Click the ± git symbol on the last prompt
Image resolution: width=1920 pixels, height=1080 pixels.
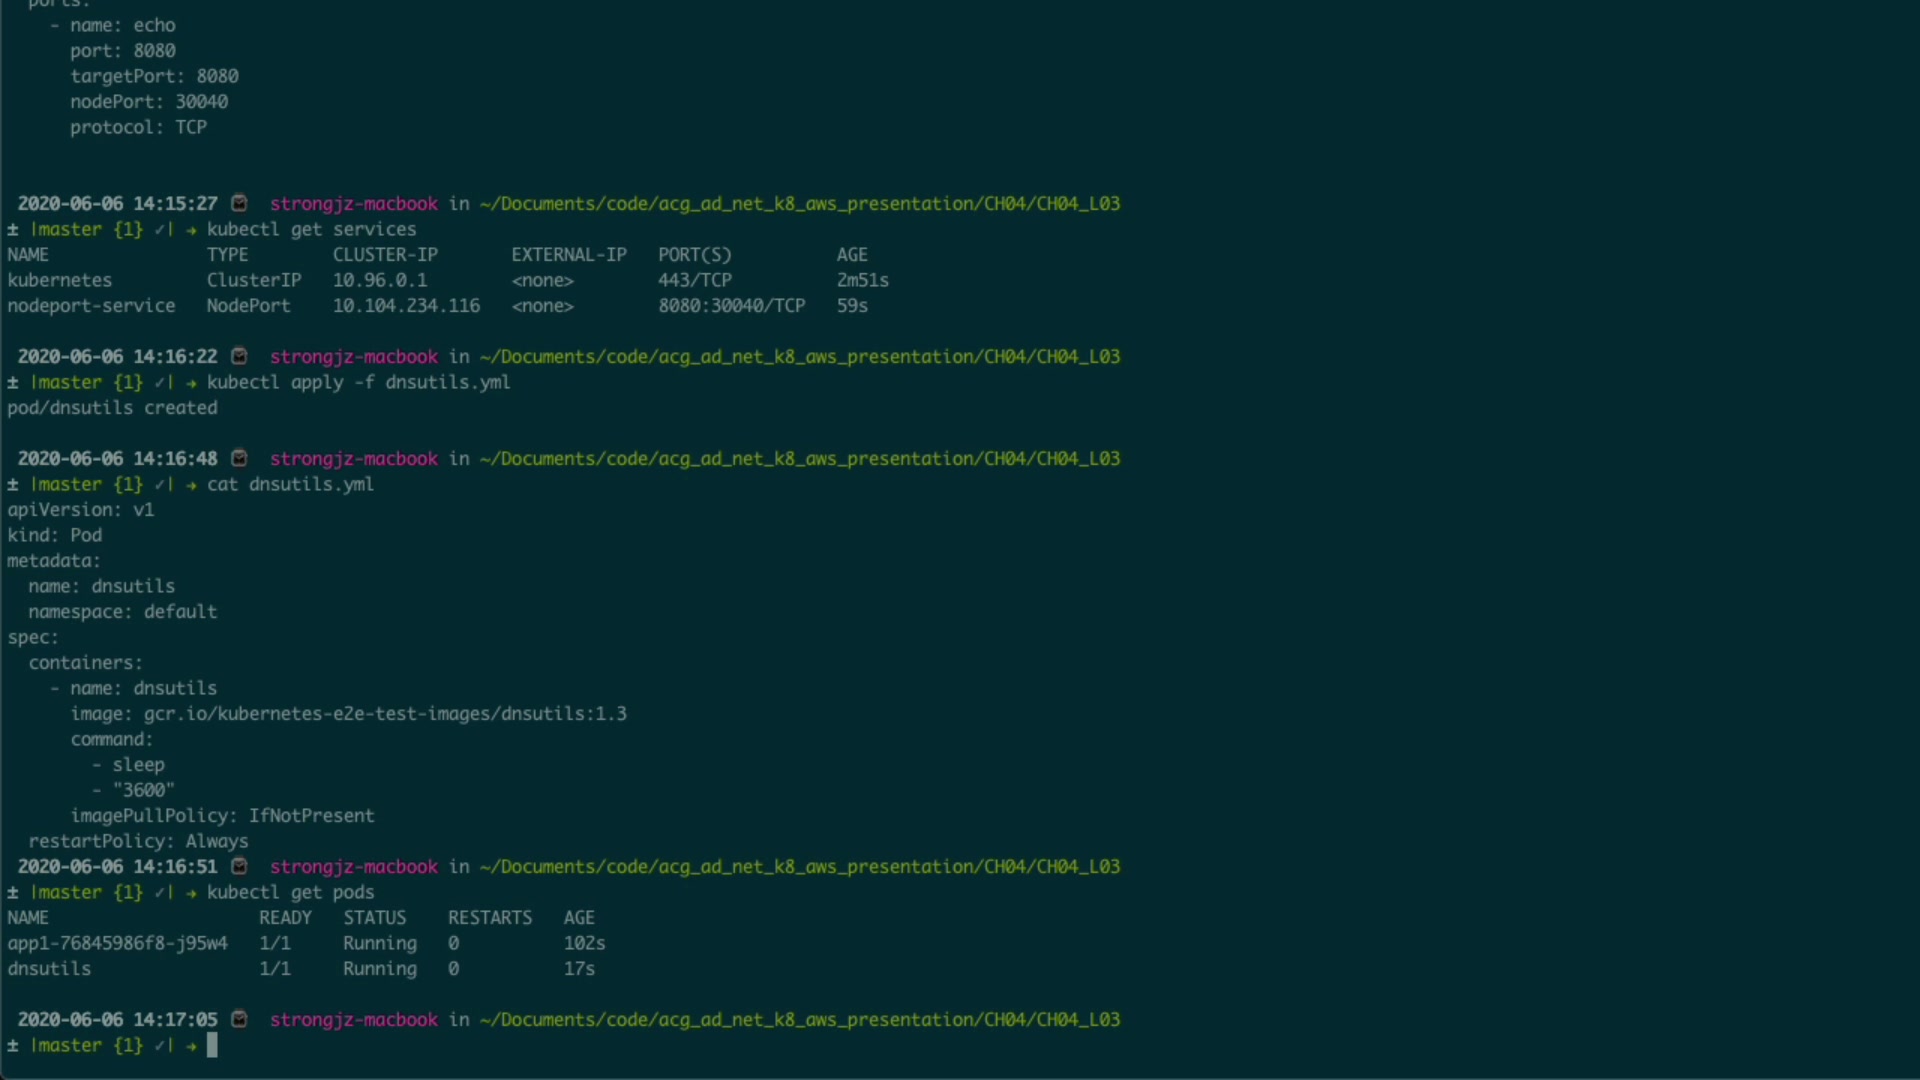point(13,1045)
